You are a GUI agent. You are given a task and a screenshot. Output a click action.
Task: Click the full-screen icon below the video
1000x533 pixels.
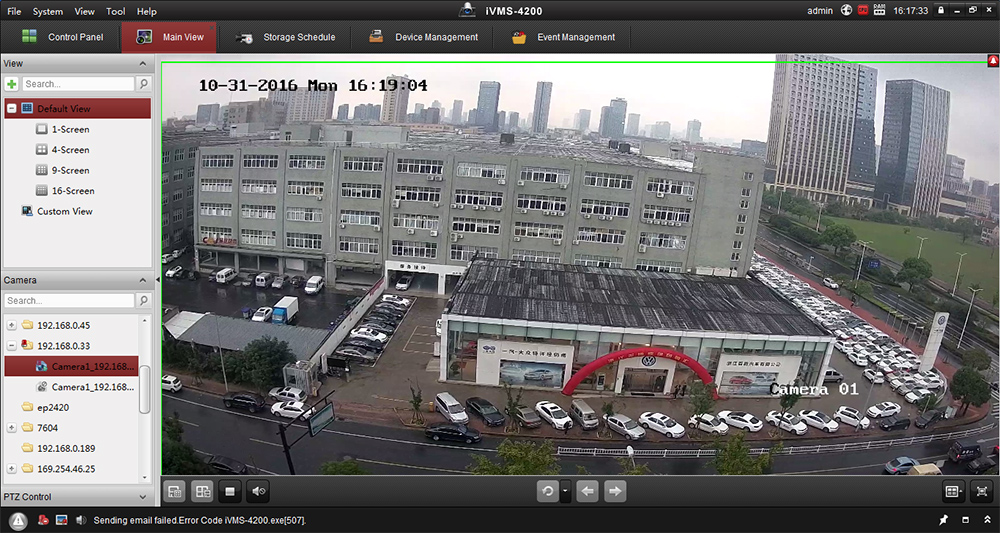(981, 491)
